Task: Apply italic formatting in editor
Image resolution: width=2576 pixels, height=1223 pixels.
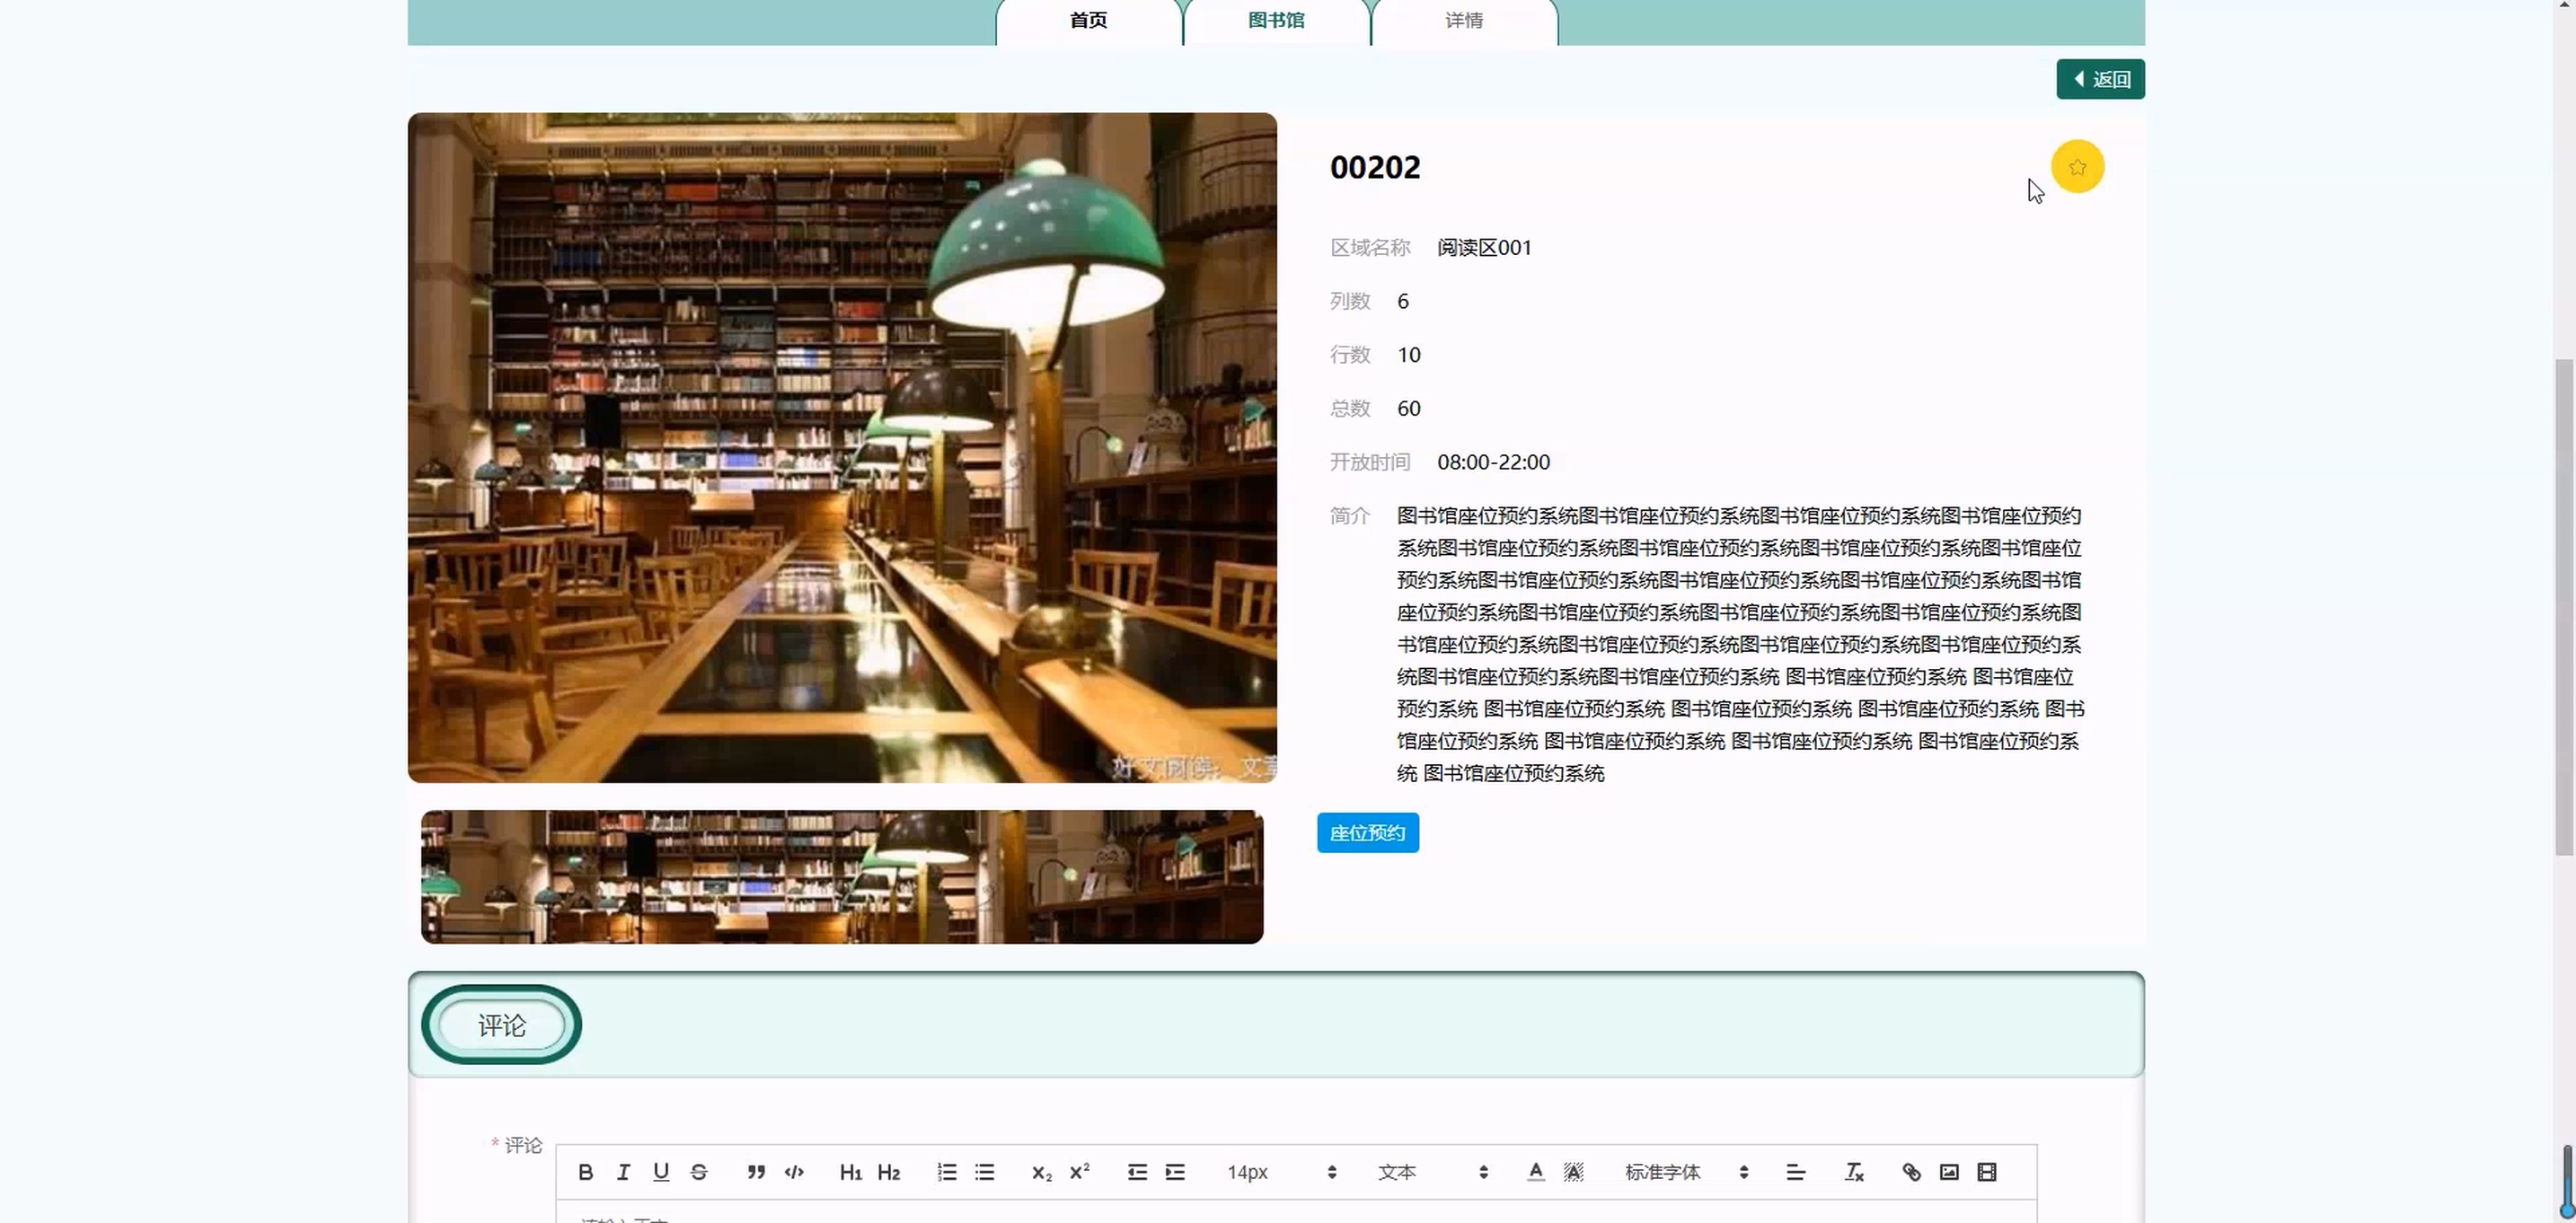Action: (623, 1172)
